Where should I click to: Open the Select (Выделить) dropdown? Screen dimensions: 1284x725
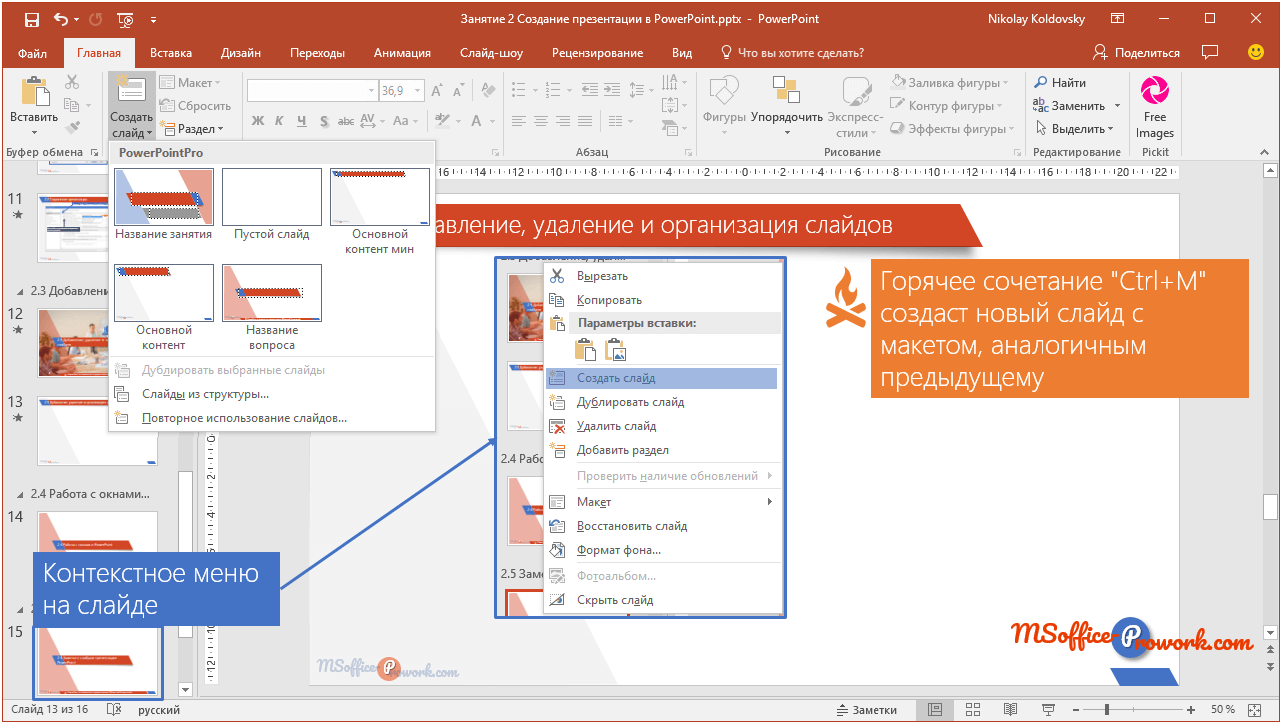tap(1074, 129)
